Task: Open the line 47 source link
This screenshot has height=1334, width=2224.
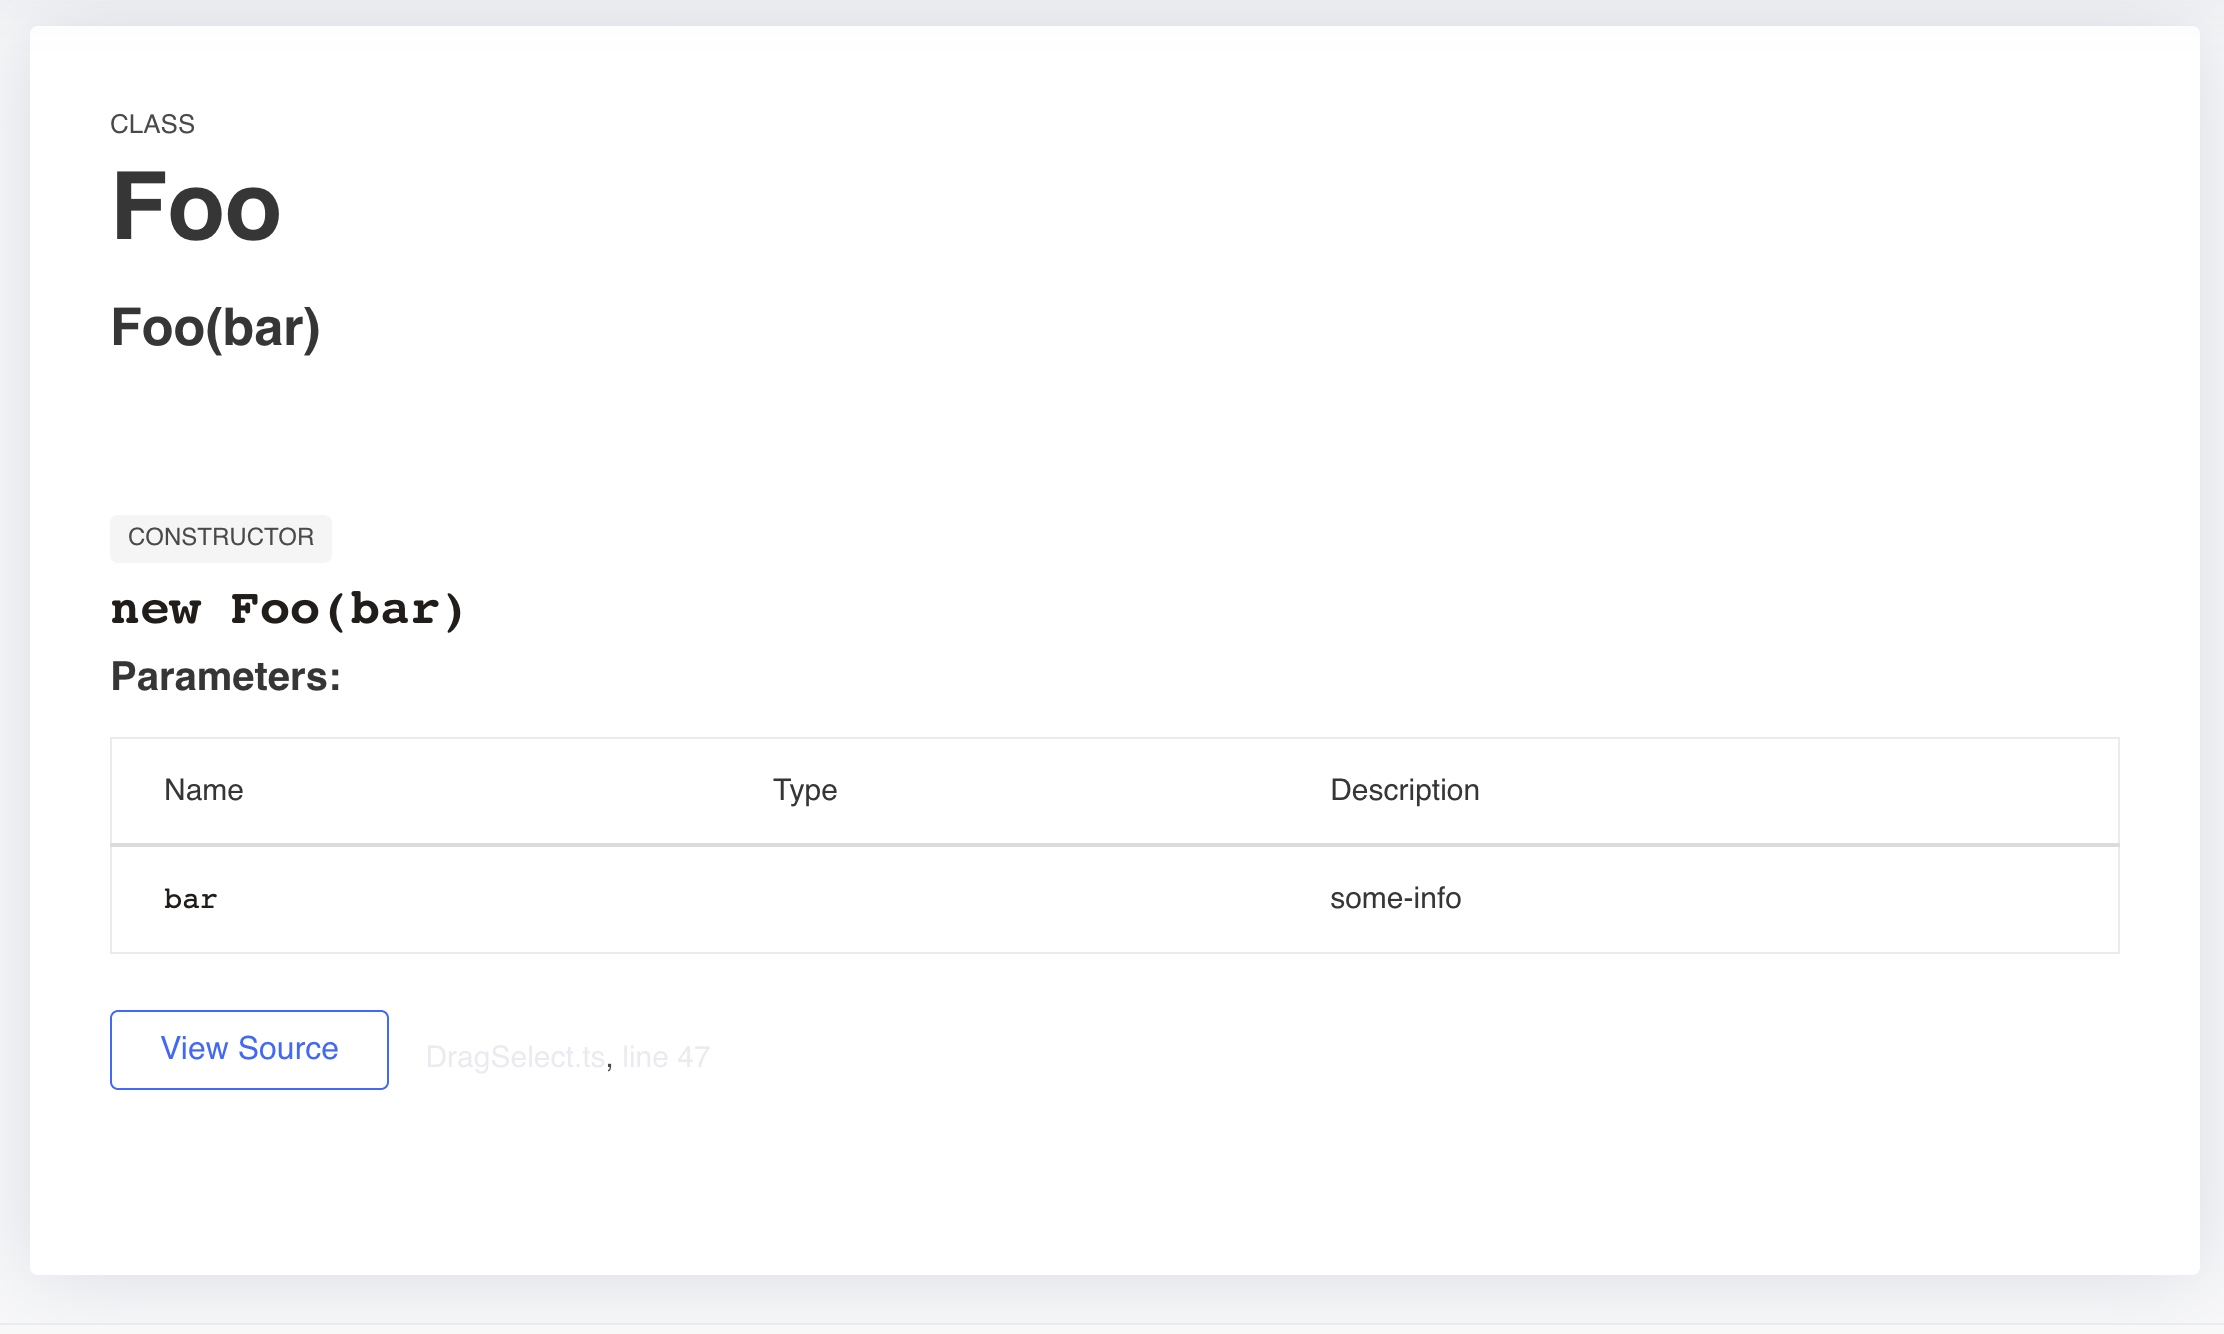Action: pyautogui.click(x=665, y=1057)
